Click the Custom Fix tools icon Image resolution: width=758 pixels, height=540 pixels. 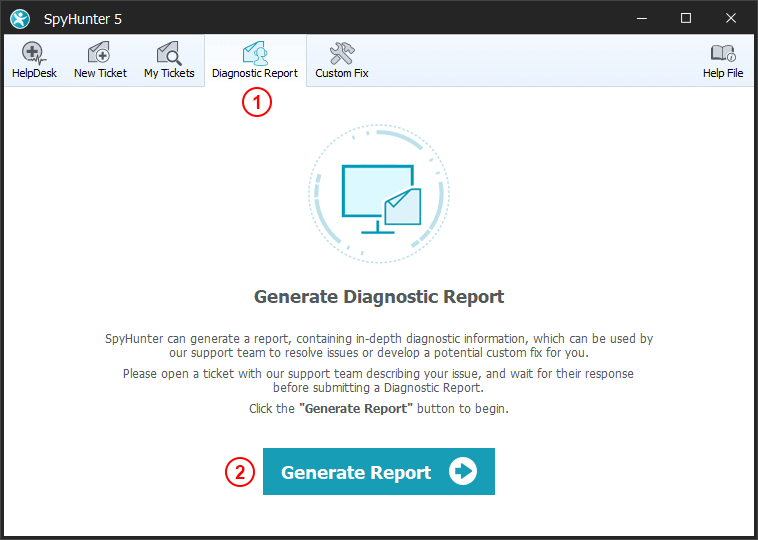342,53
